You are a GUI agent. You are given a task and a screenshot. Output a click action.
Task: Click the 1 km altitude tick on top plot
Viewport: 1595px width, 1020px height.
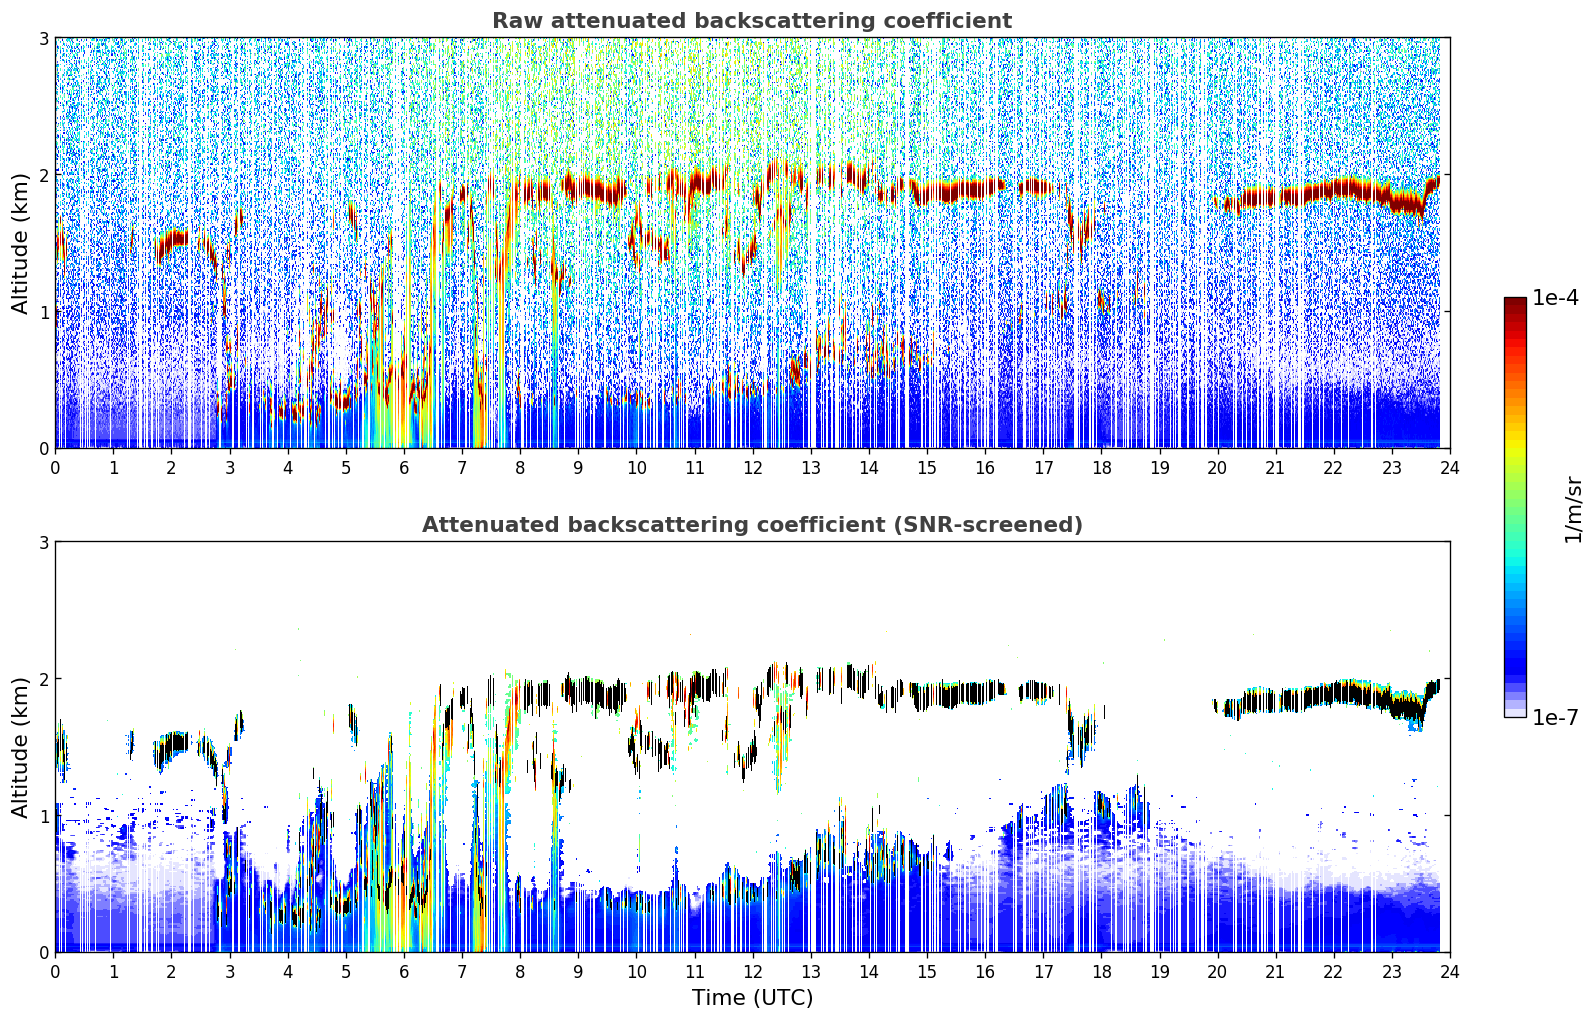tap(43, 311)
